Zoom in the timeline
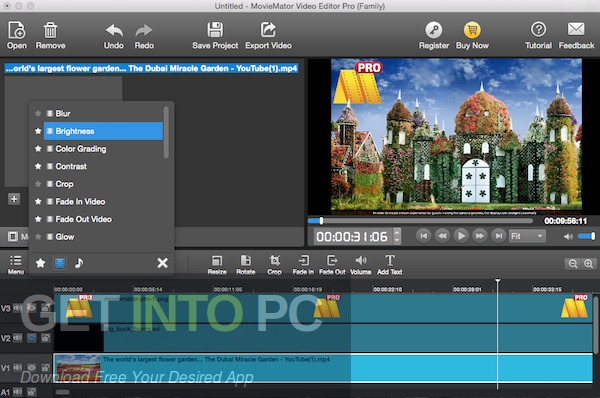The image size is (600, 398). (589, 264)
